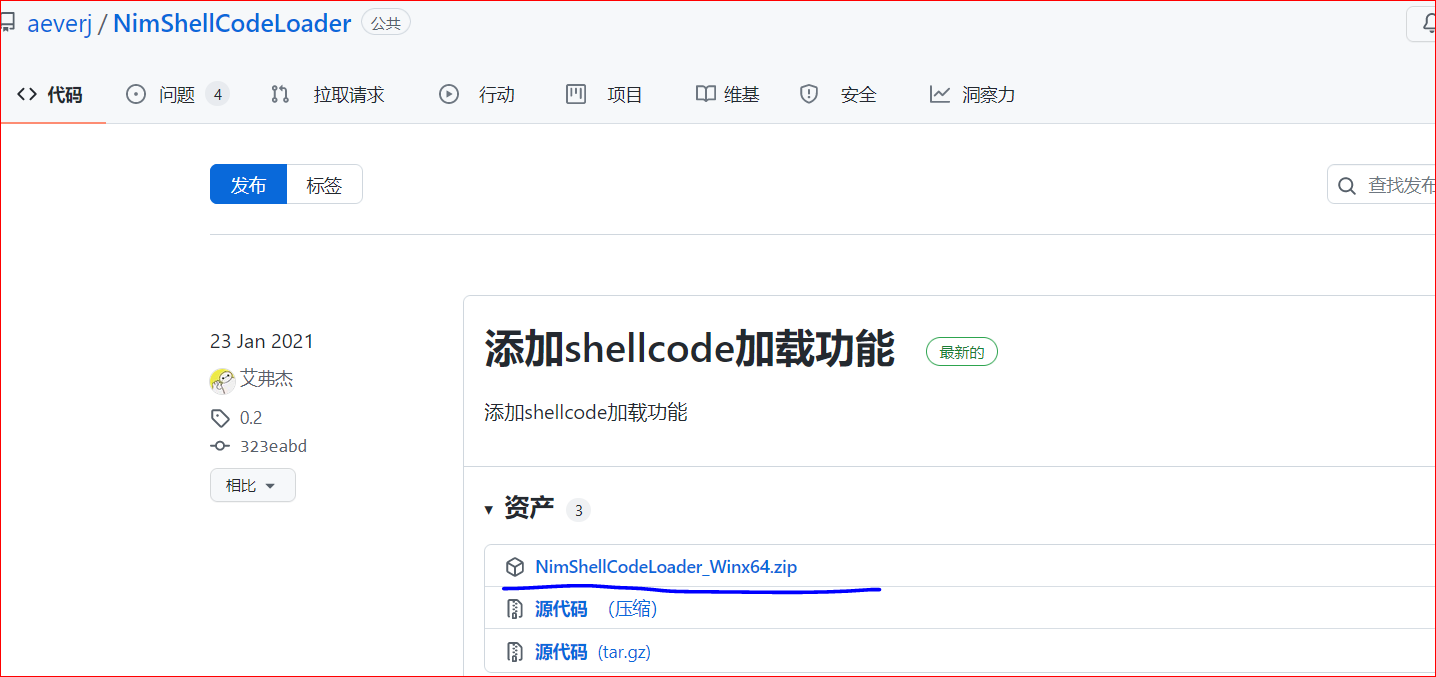This screenshot has height=677, width=1436.
Task: Click the tag icon beside 0.2
Action: [x=220, y=417]
